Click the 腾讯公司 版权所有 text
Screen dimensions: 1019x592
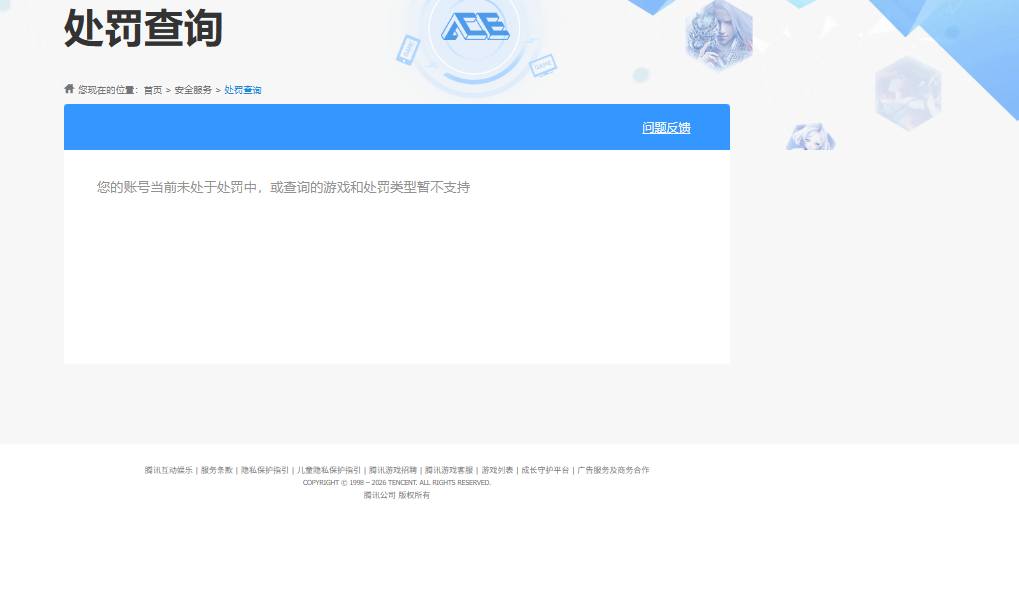pyautogui.click(x=396, y=495)
